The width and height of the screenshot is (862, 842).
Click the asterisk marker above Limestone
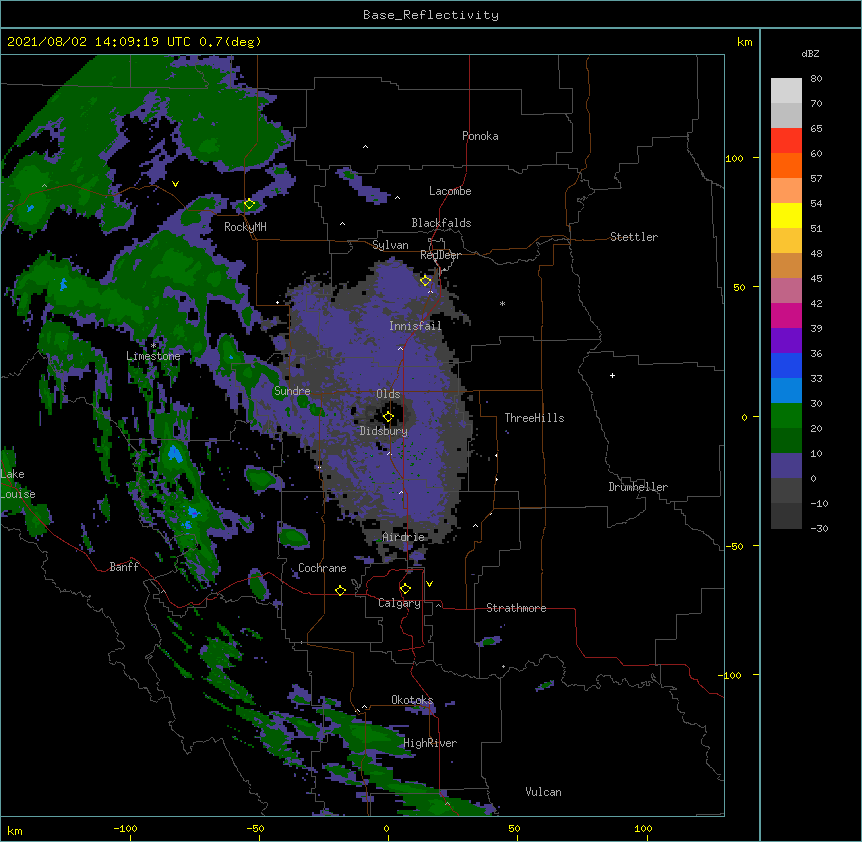tap(153, 346)
